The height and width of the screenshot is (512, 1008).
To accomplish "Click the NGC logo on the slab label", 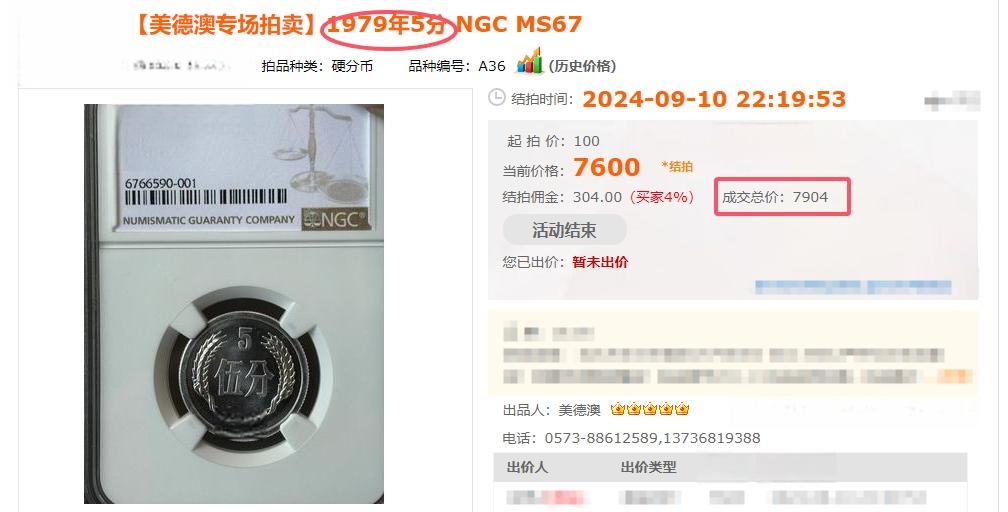I will tap(335, 219).
